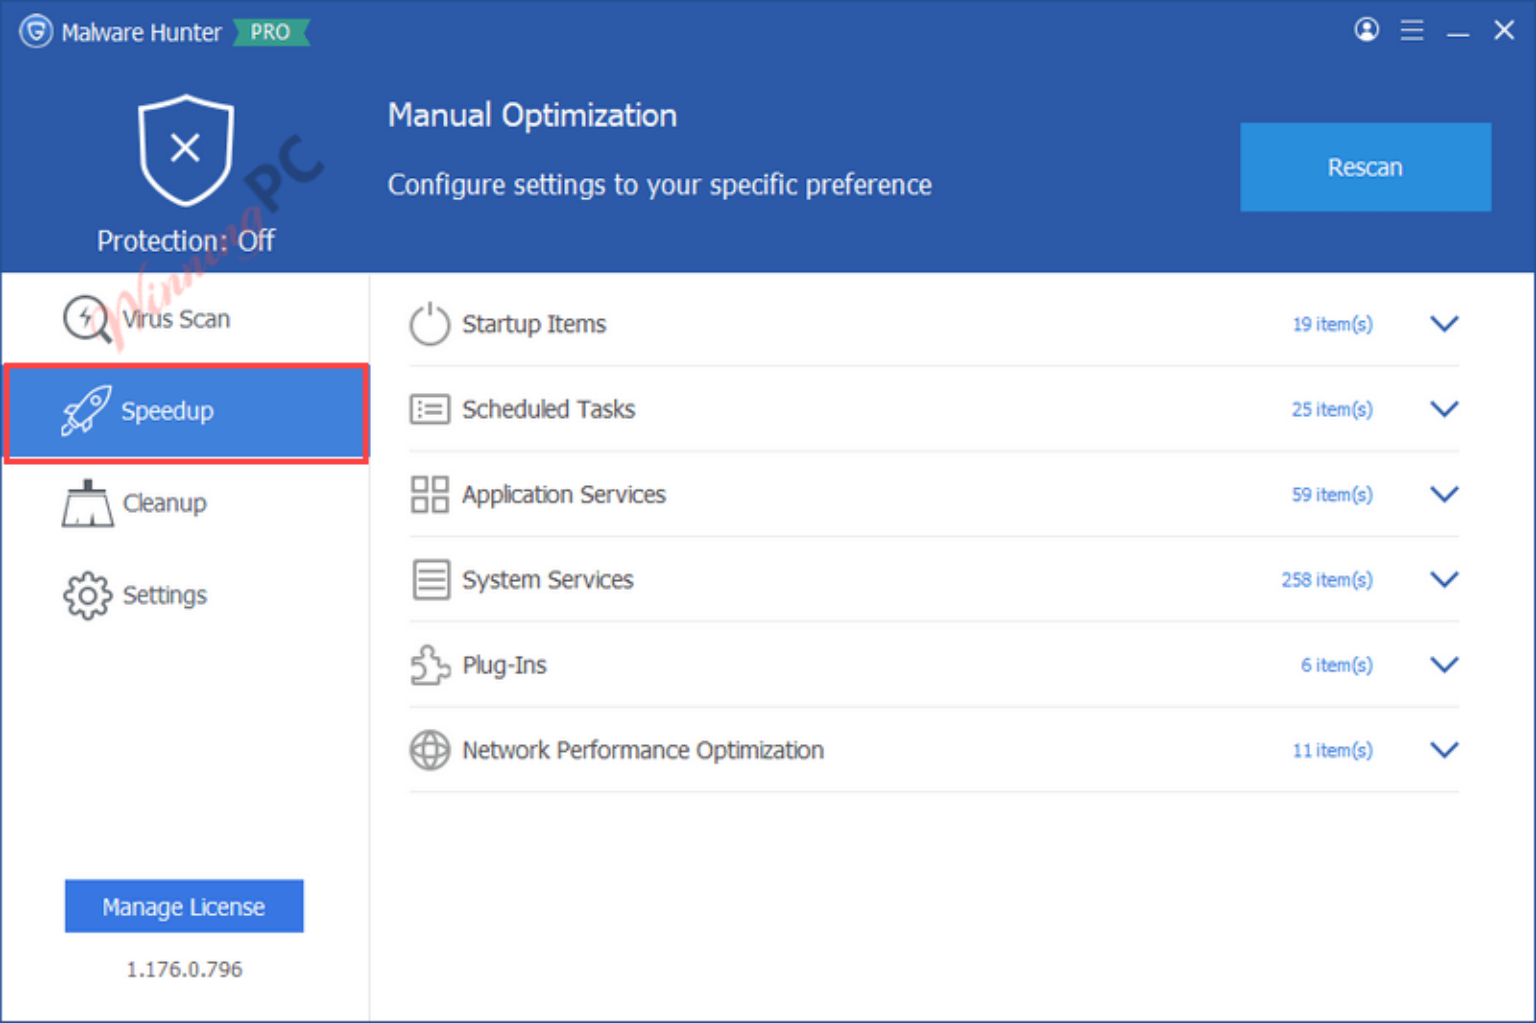This screenshot has height=1023, width=1536.
Task: Click the Manage License button
Action: (x=184, y=906)
